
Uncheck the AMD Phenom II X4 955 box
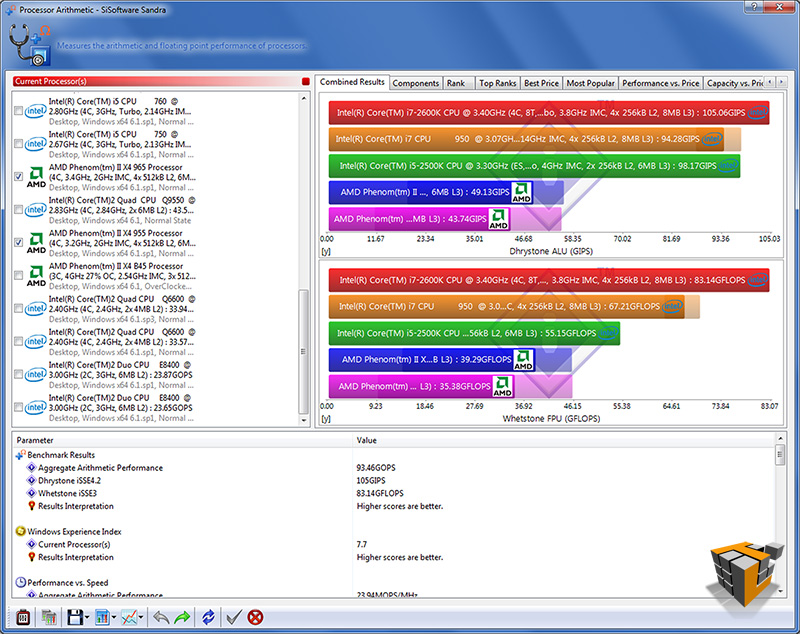[18, 242]
